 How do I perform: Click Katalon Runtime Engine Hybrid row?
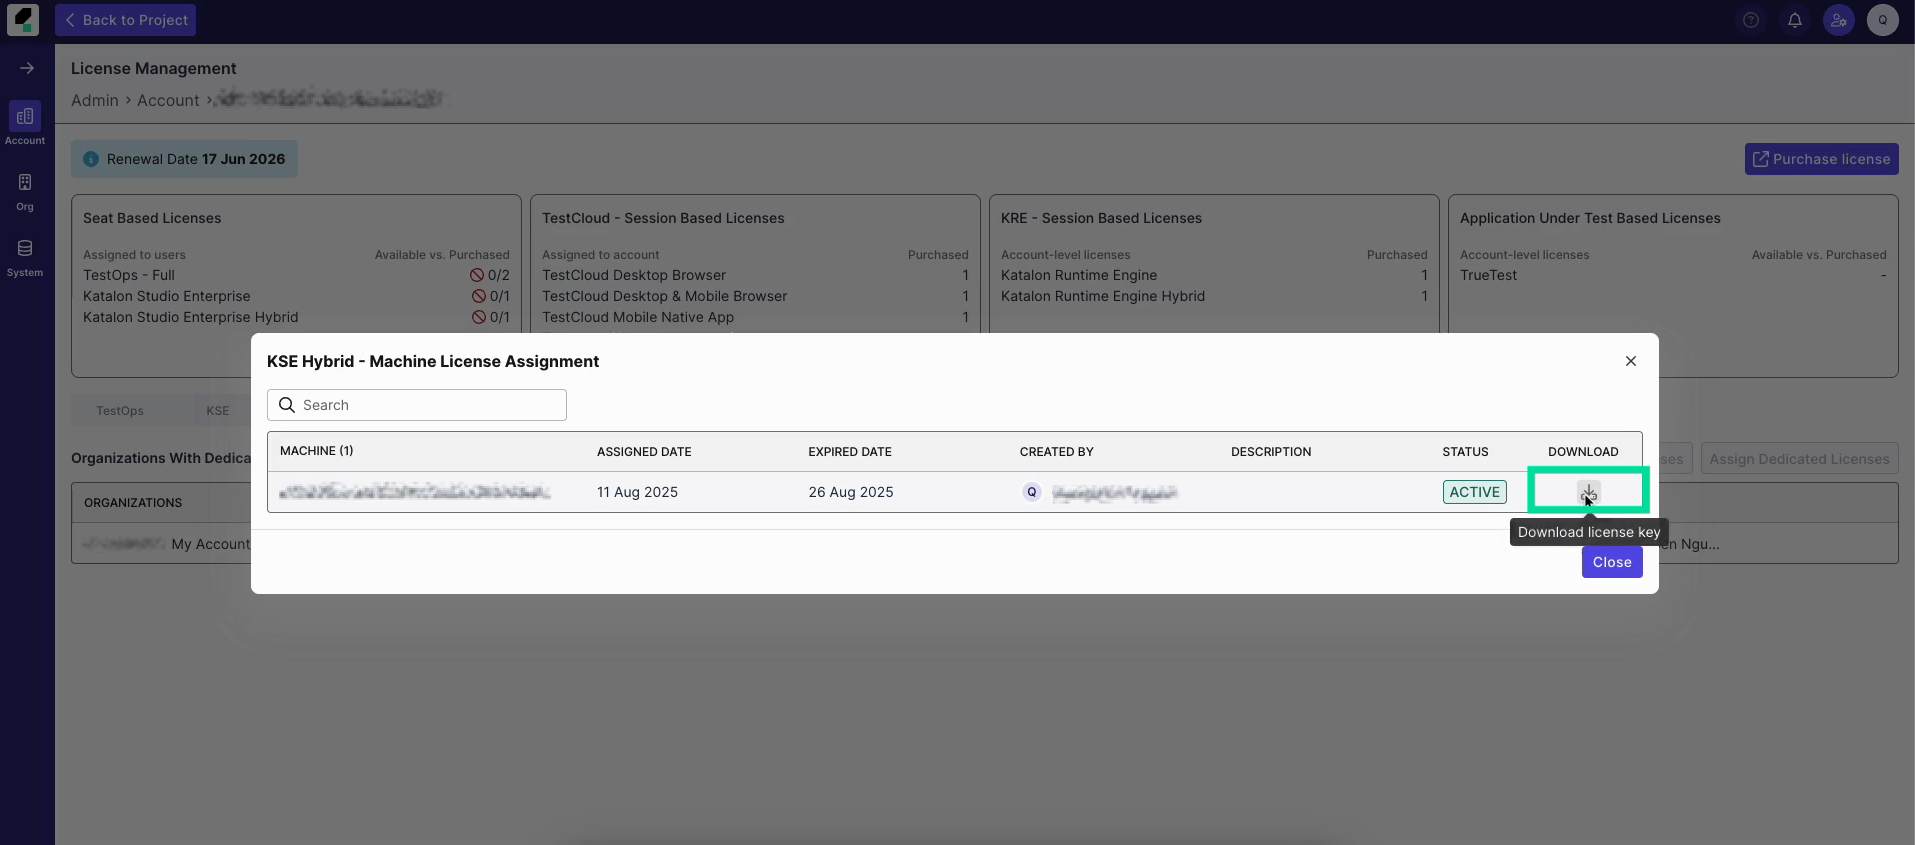coord(1214,296)
